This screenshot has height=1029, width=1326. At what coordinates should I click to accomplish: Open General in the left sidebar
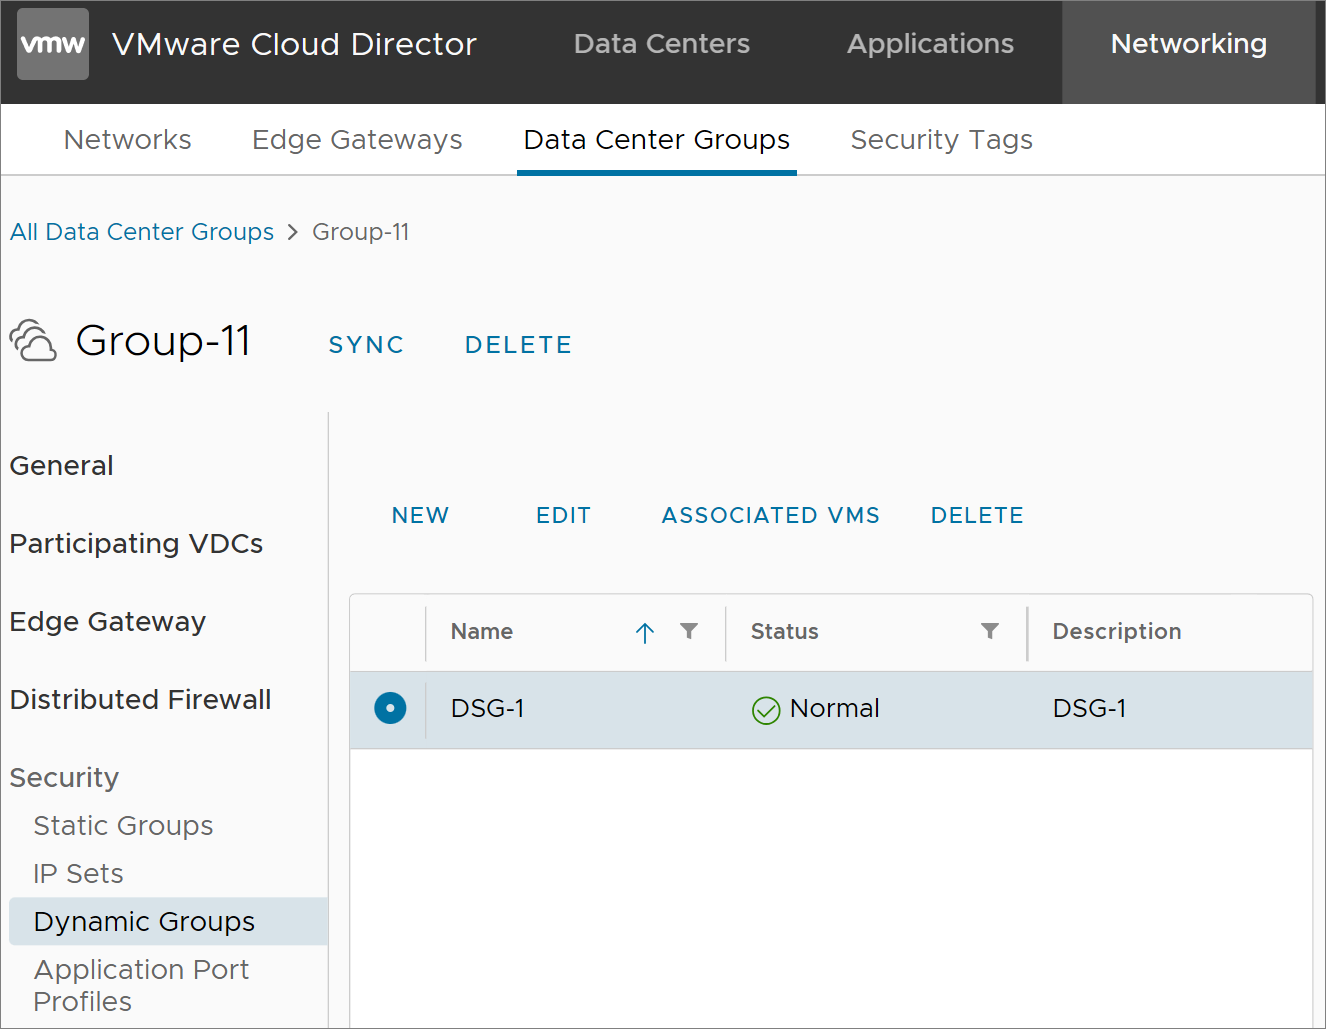62,466
